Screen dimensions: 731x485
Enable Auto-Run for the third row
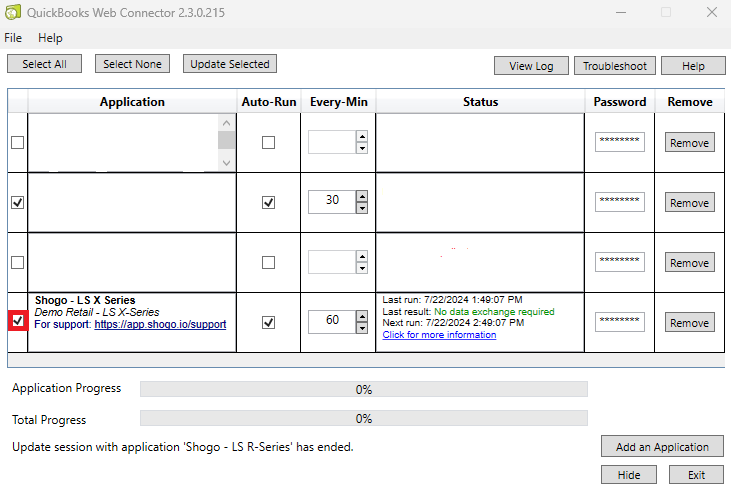[269, 263]
